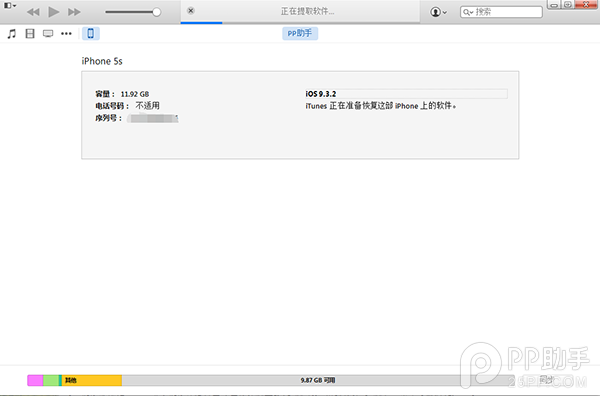Click the iTunes restore preparation status text

[381, 106]
